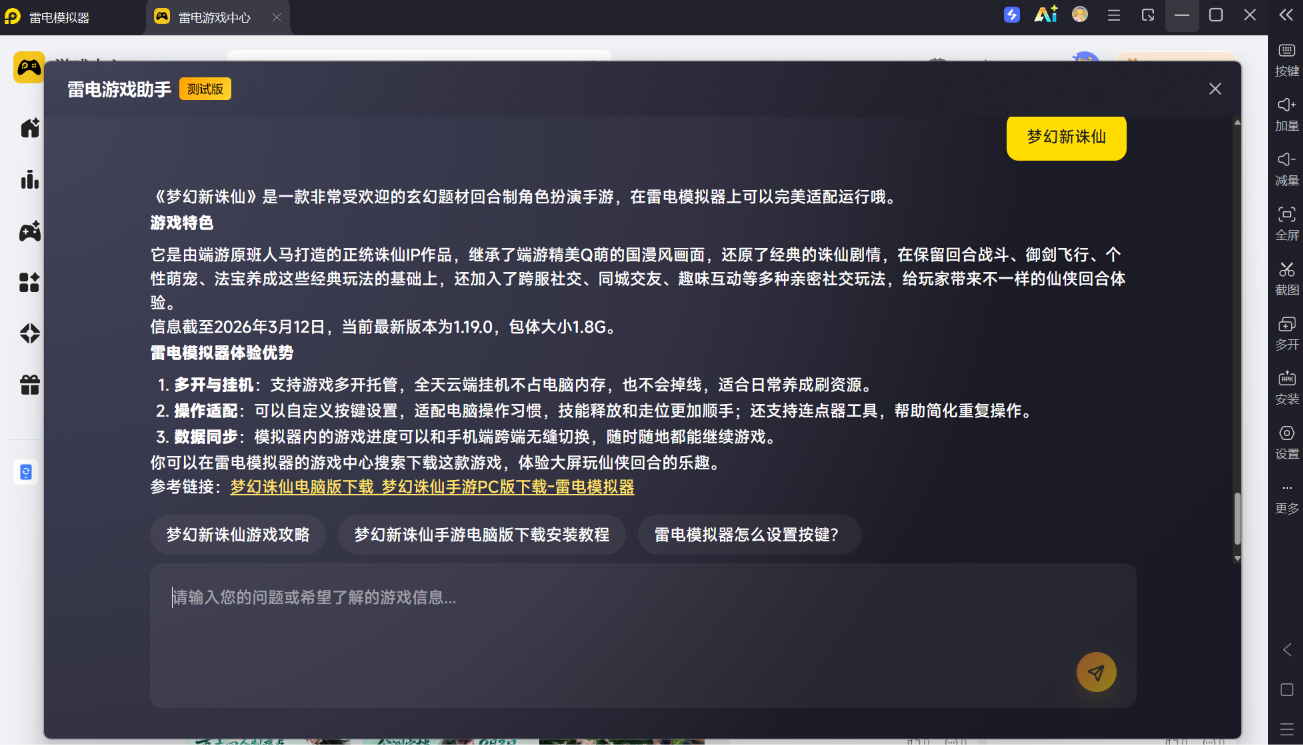The height and width of the screenshot is (745, 1303).
Task: Click the 测试版 badge
Action: coord(205,89)
